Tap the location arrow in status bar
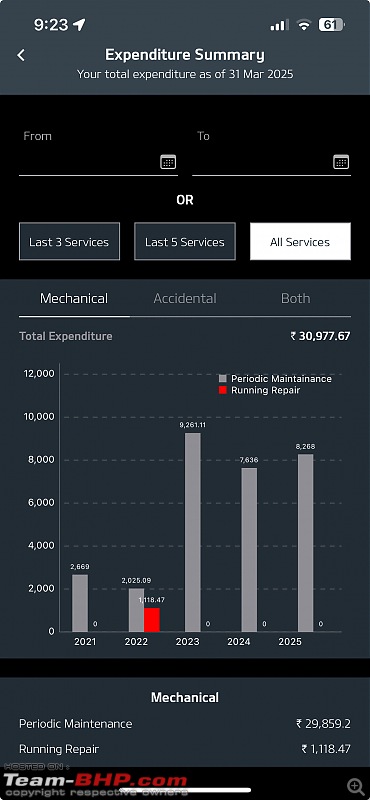Viewport: 370px width, 800px height. tap(79, 24)
